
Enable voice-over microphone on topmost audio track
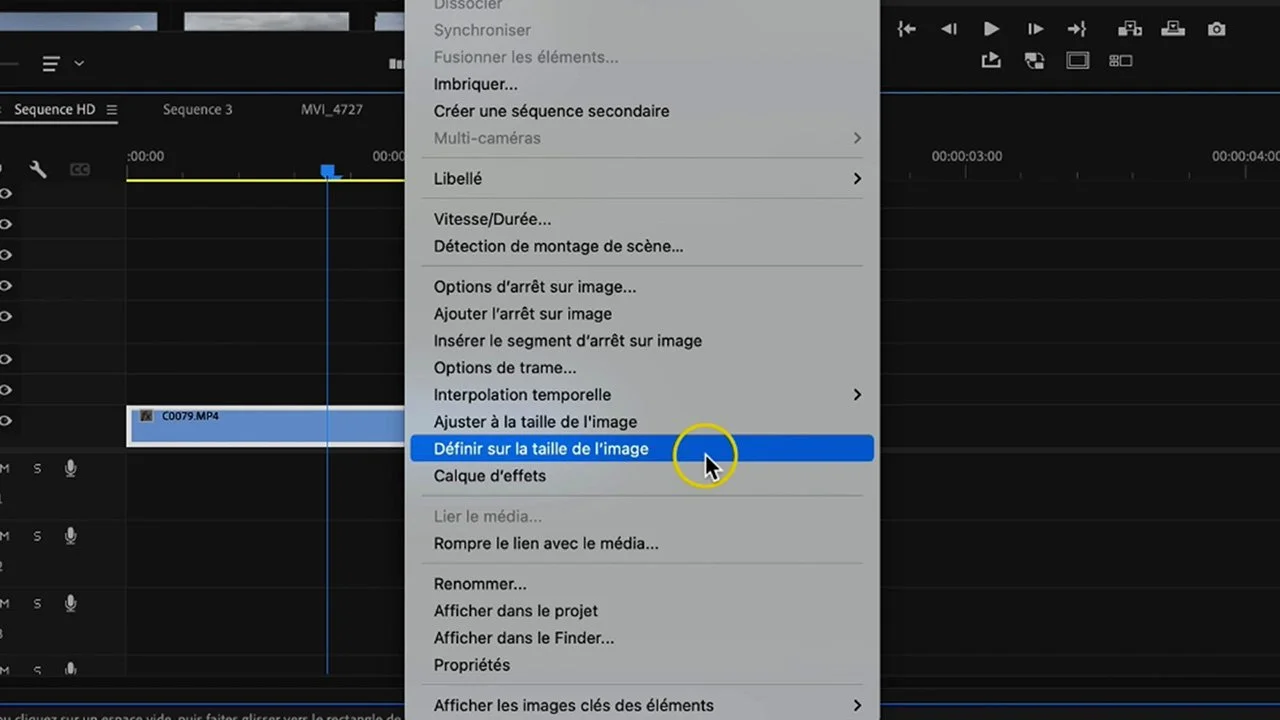point(70,468)
